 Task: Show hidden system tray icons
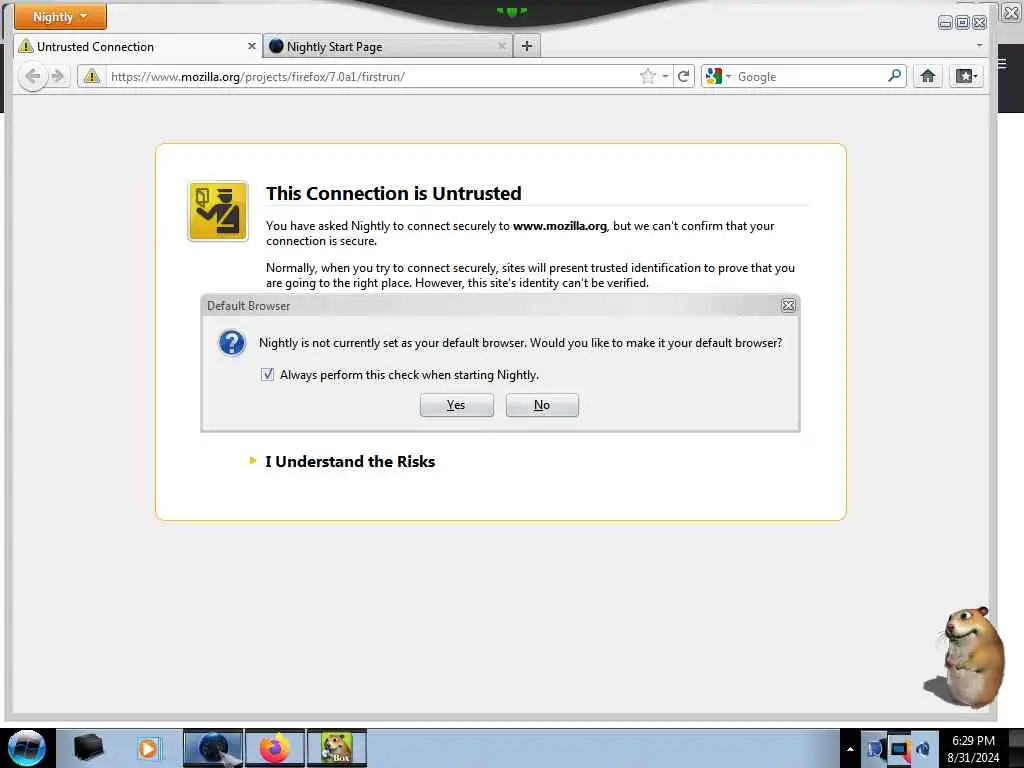850,749
